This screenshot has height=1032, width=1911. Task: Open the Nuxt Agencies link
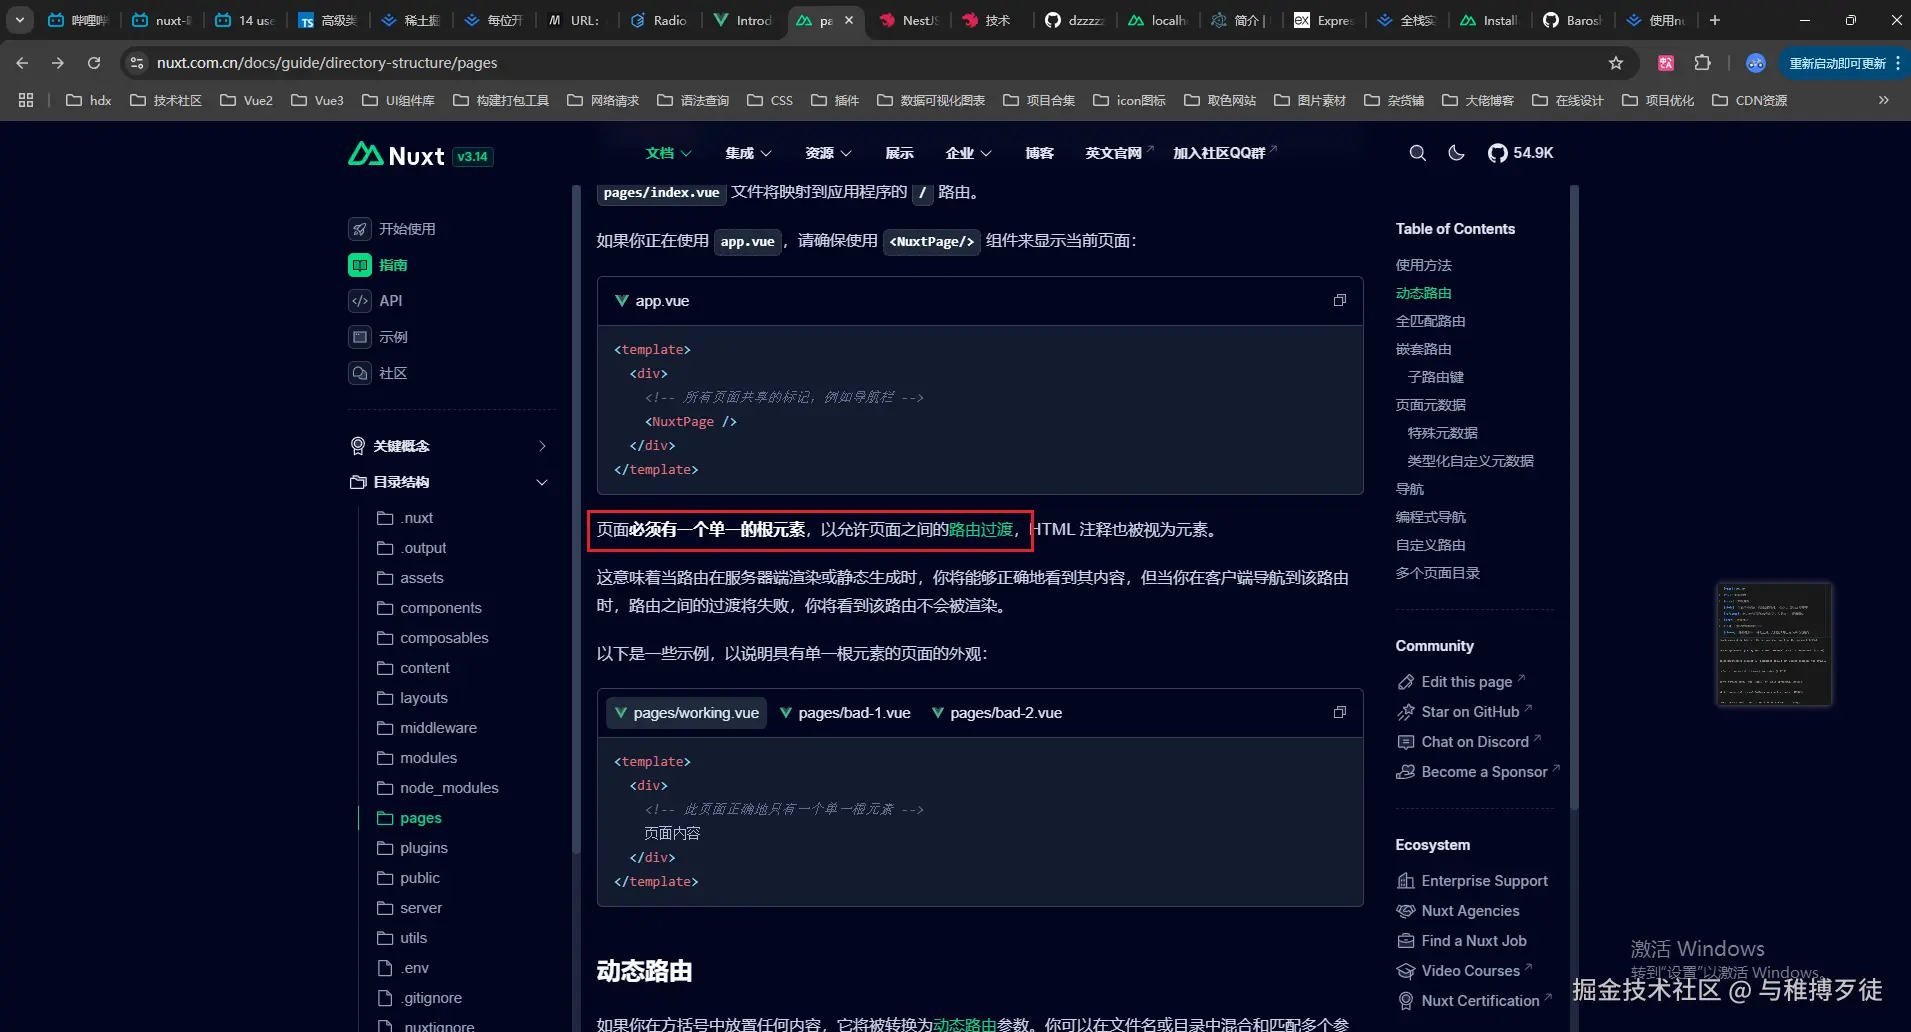(x=1458, y=911)
